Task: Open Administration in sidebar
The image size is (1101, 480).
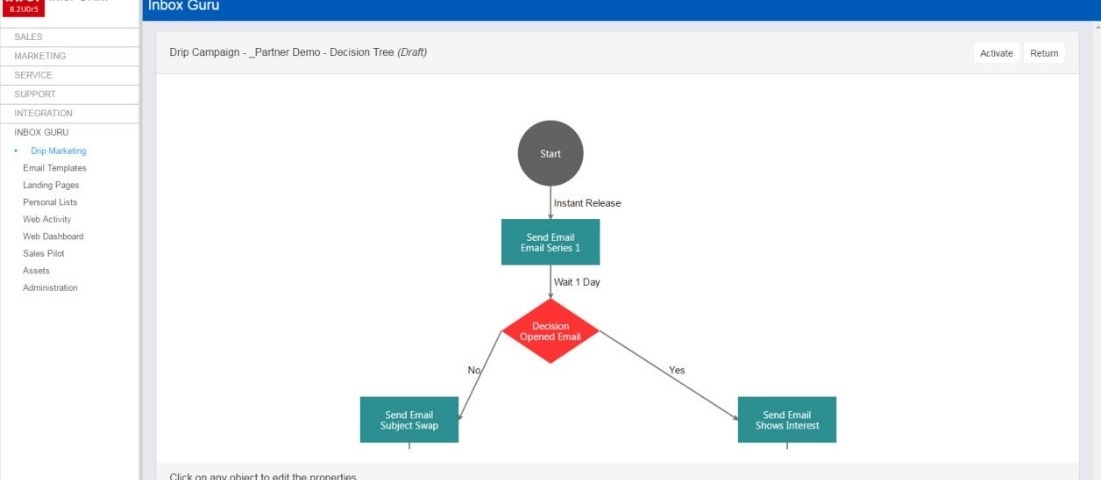Action: pyautogui.click(x=51, y=288)
